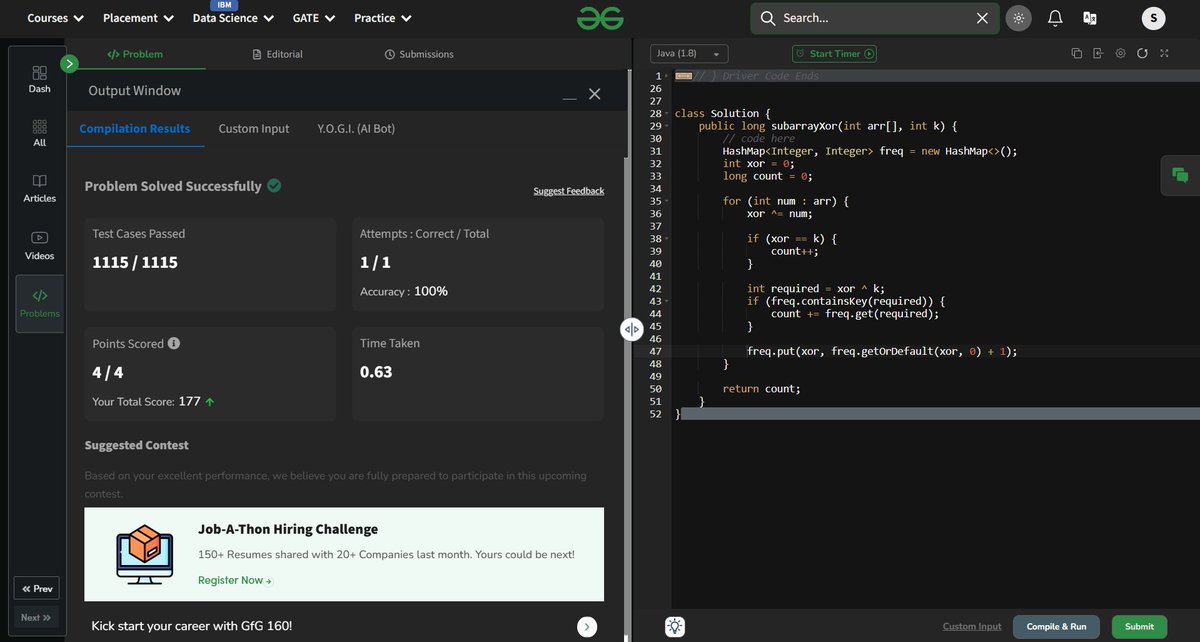
Task: Toggle fullscreen editor mode
Action: [x=1165, y=54]
